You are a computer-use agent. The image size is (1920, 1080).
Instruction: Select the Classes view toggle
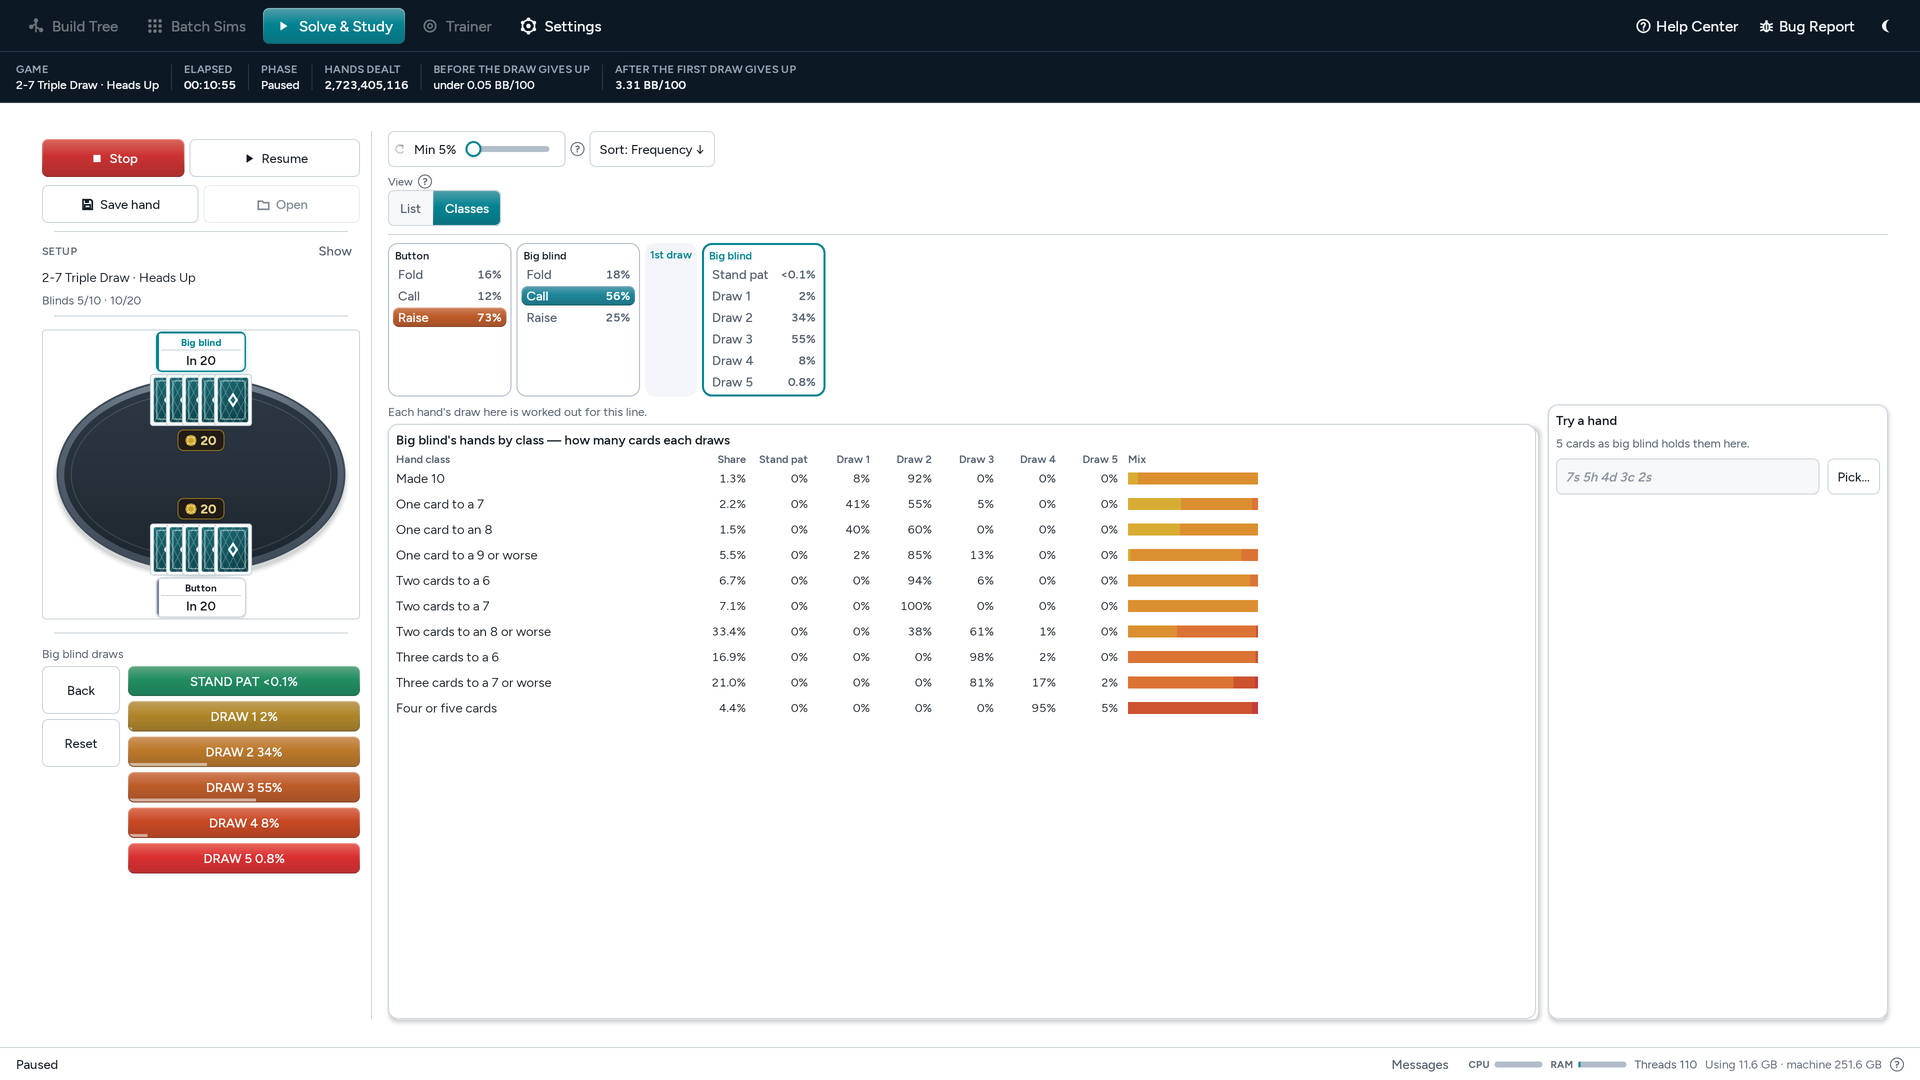[467, 209]
